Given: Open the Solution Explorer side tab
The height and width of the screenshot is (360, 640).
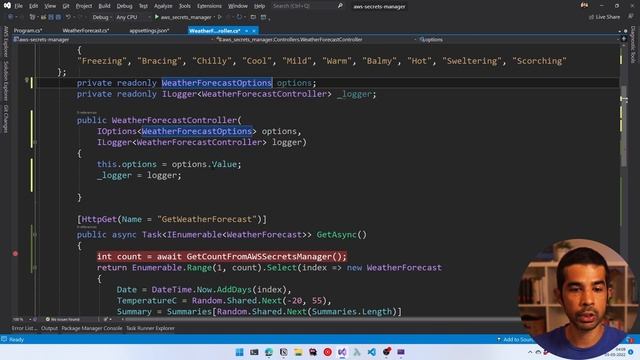Looking at the screenshot, I should (6, 81).
